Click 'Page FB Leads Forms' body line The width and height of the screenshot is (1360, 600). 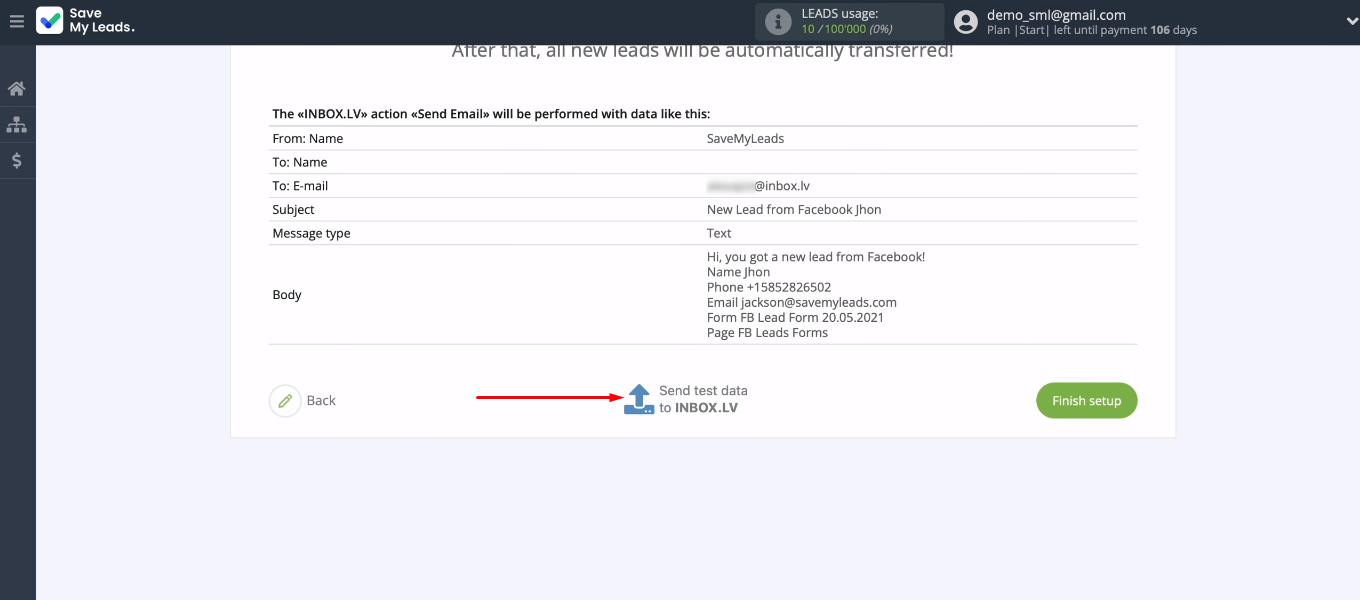tap(767, 332)
